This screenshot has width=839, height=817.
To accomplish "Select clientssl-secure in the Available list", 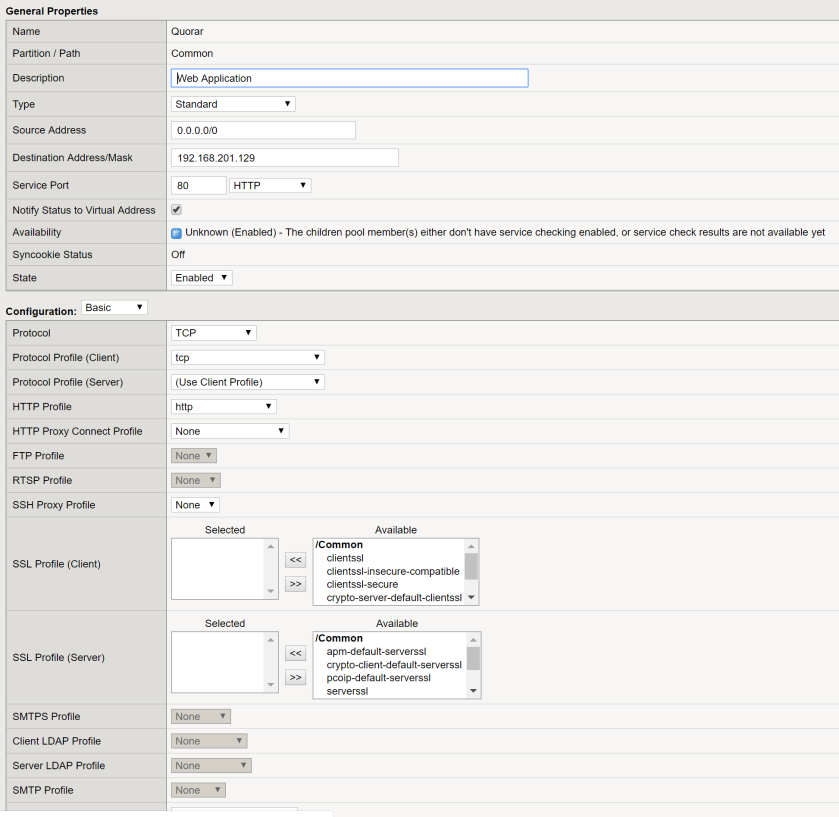I will (362, 584).
